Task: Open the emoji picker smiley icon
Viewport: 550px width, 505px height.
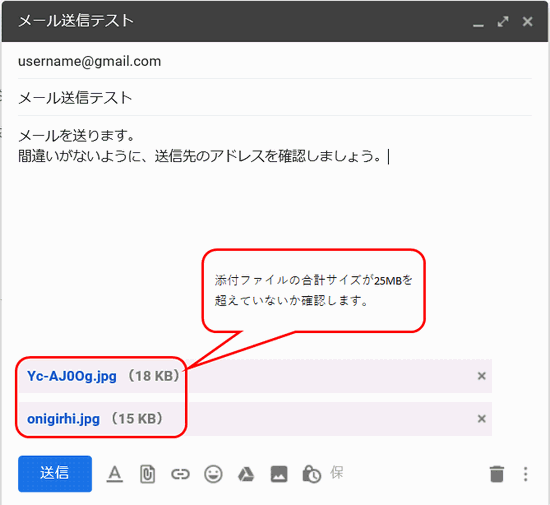Action: (213, 474)
